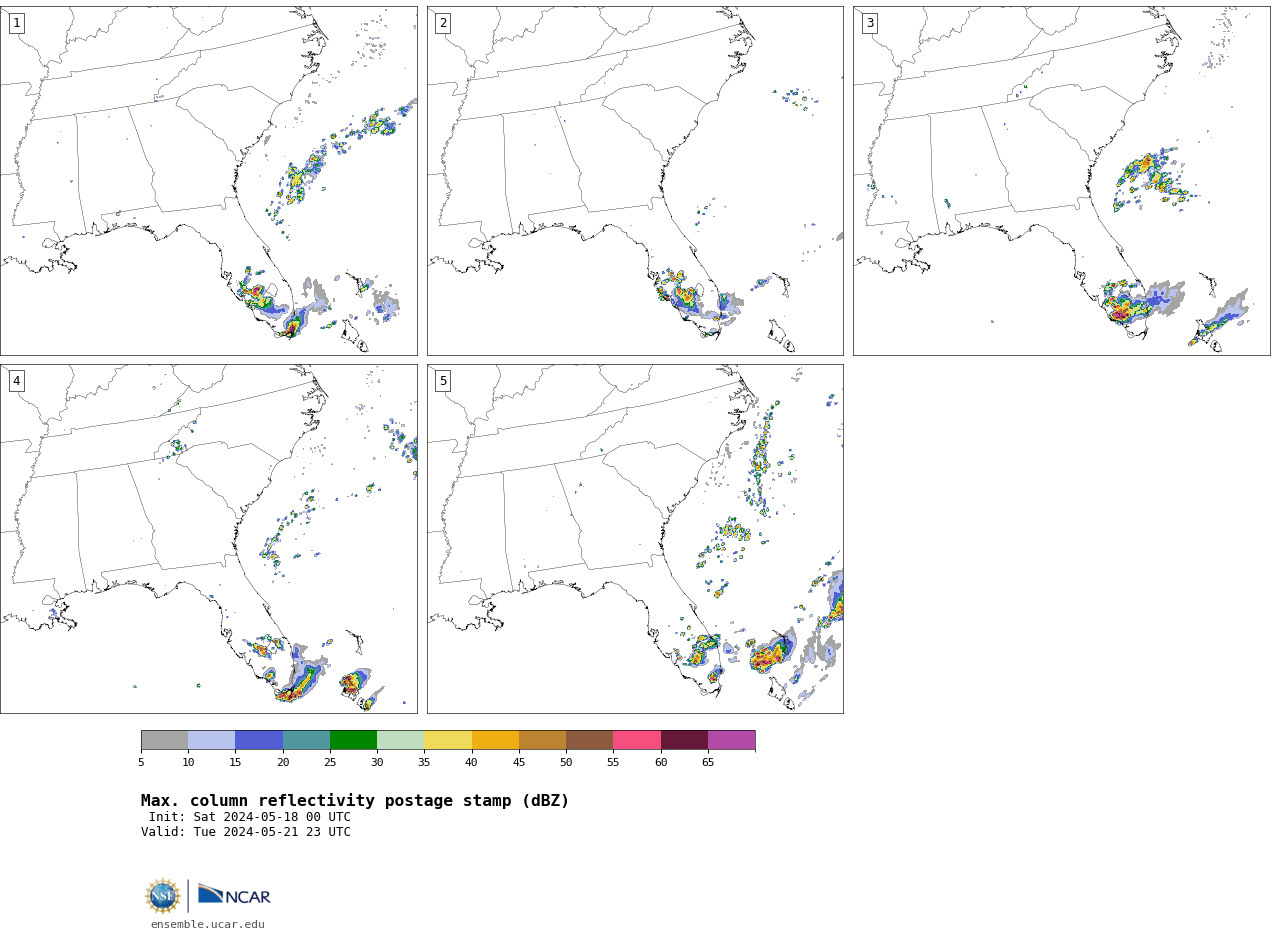Open ensemble member 3 reflectivity map

tap(1062, 181)
